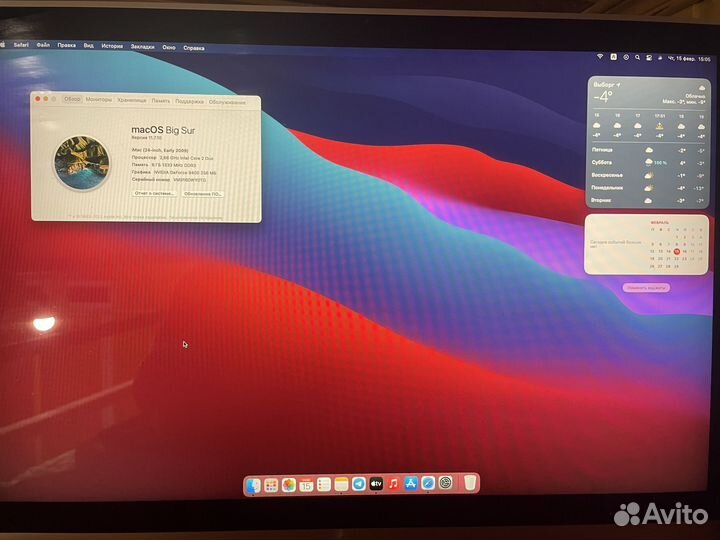Click the small icon beside the date

pos(660,58)
